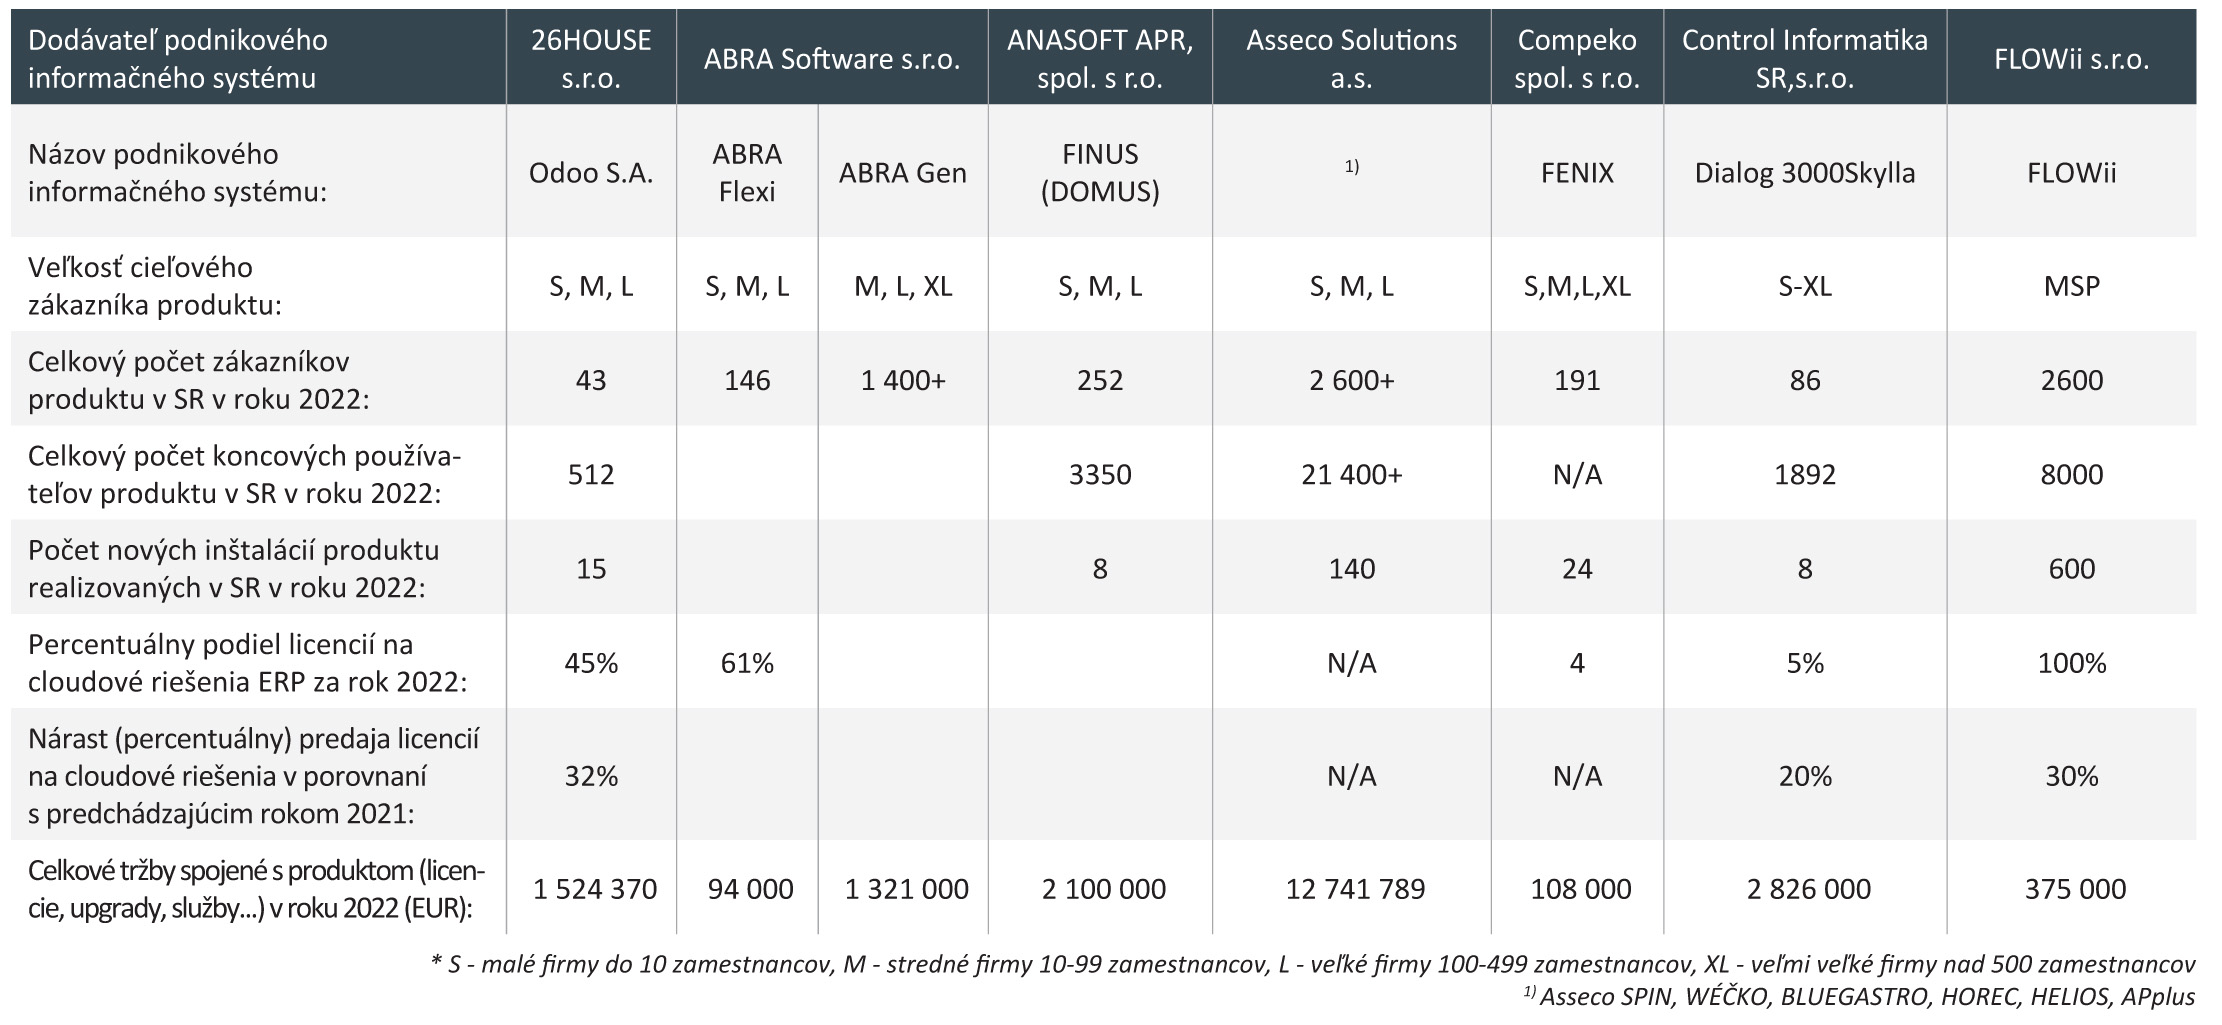Click the 21 400+ end users cell
Image resolution: width=2222 pixels, height=1025 pixels.
1351,474
